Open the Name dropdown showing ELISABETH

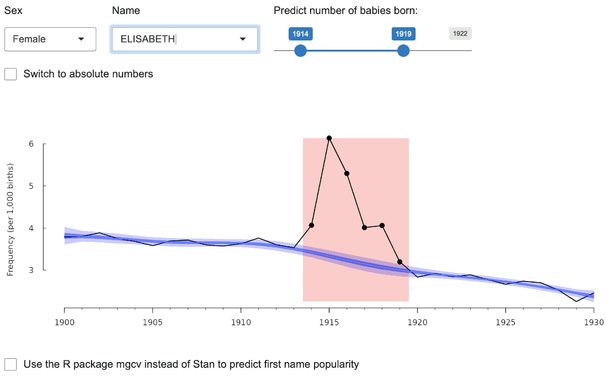pos(185,39)
